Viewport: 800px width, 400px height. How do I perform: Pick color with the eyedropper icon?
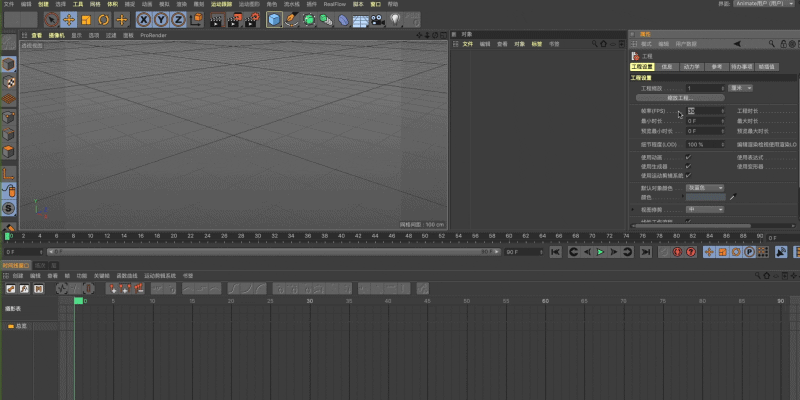click(x=733, y=197)
